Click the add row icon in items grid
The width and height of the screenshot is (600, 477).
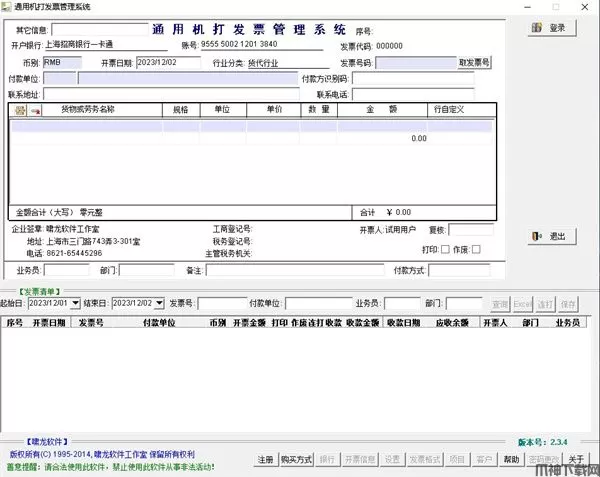[x=18, y=109]
